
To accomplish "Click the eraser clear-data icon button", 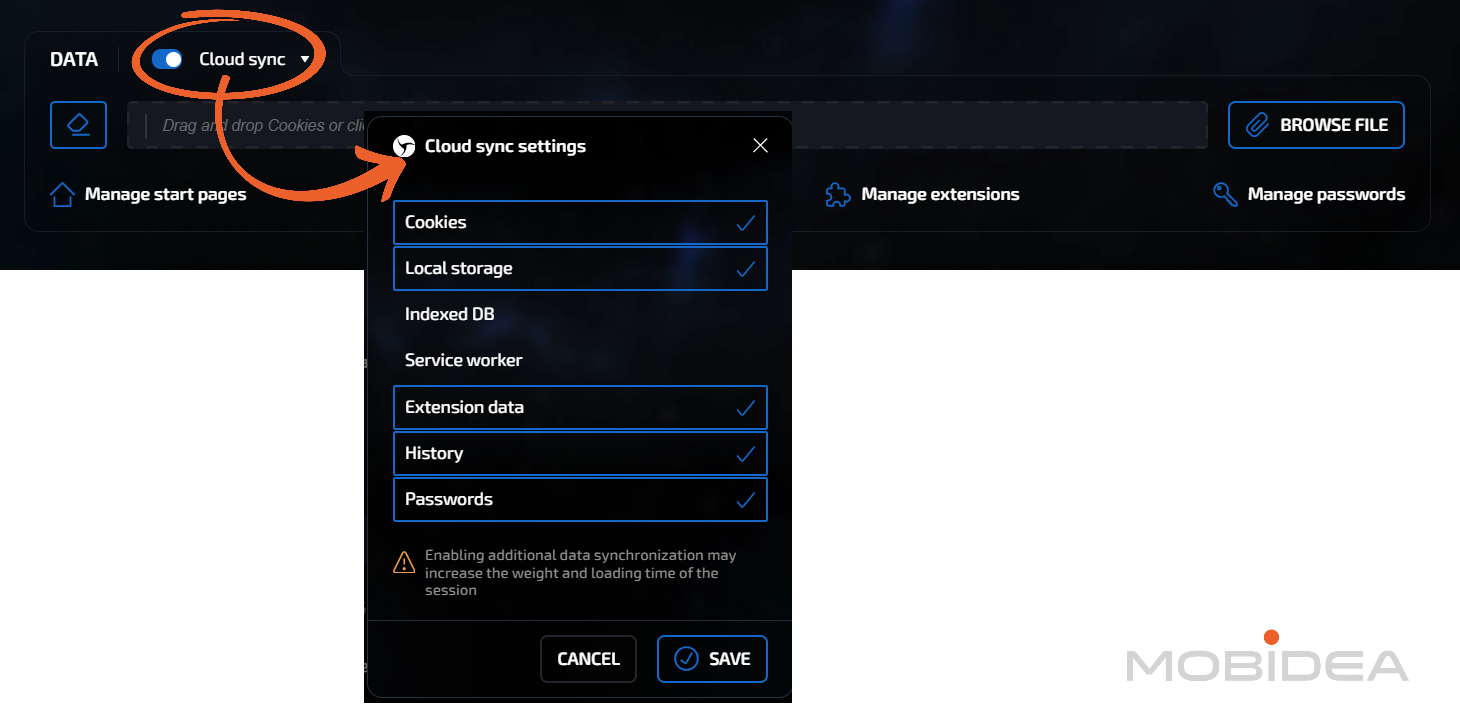I will (78, 125).
